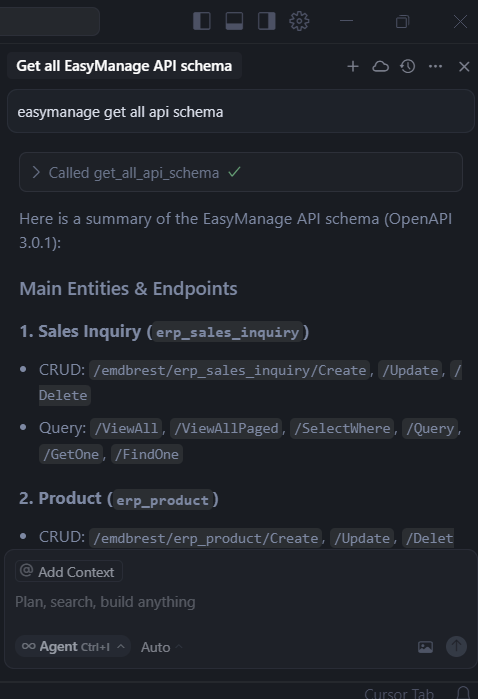The image size is (478, 699).
Task: Open the three-dot more options menu
Action: click(435, 66)
